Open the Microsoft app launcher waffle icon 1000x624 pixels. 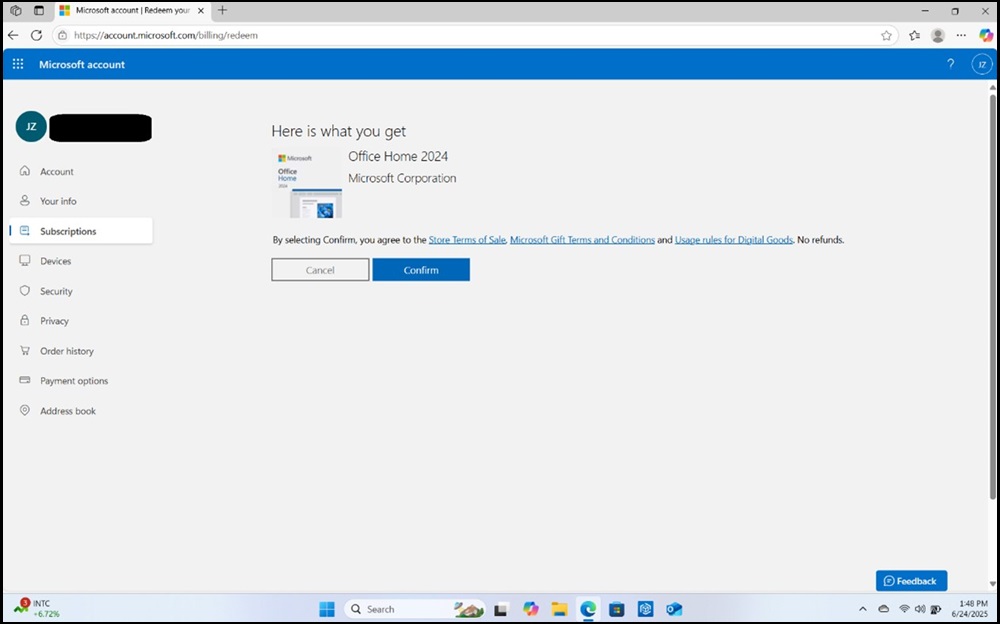tap(17, 64)
